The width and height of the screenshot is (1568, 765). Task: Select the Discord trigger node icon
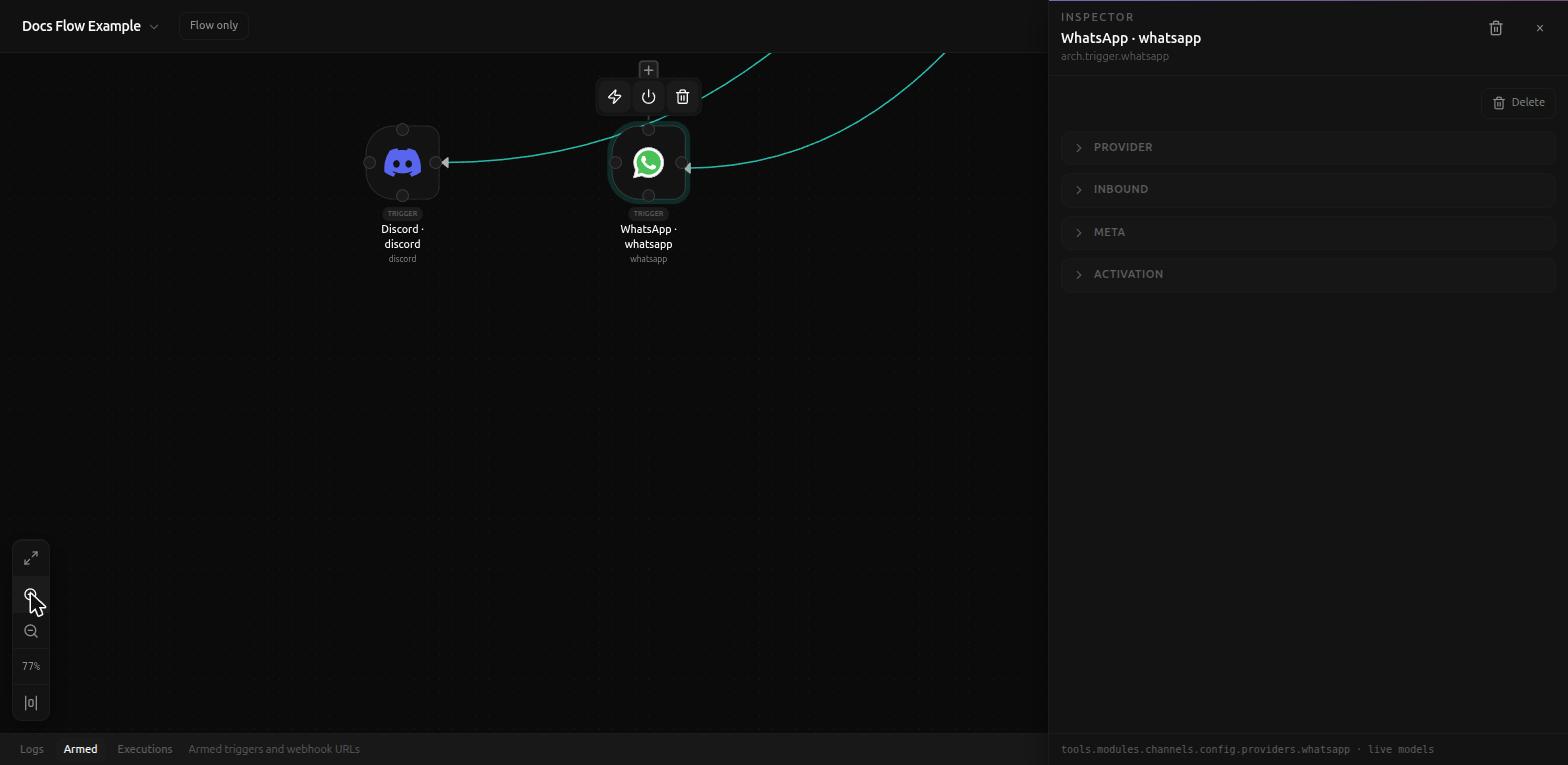(x=402, y=162)
